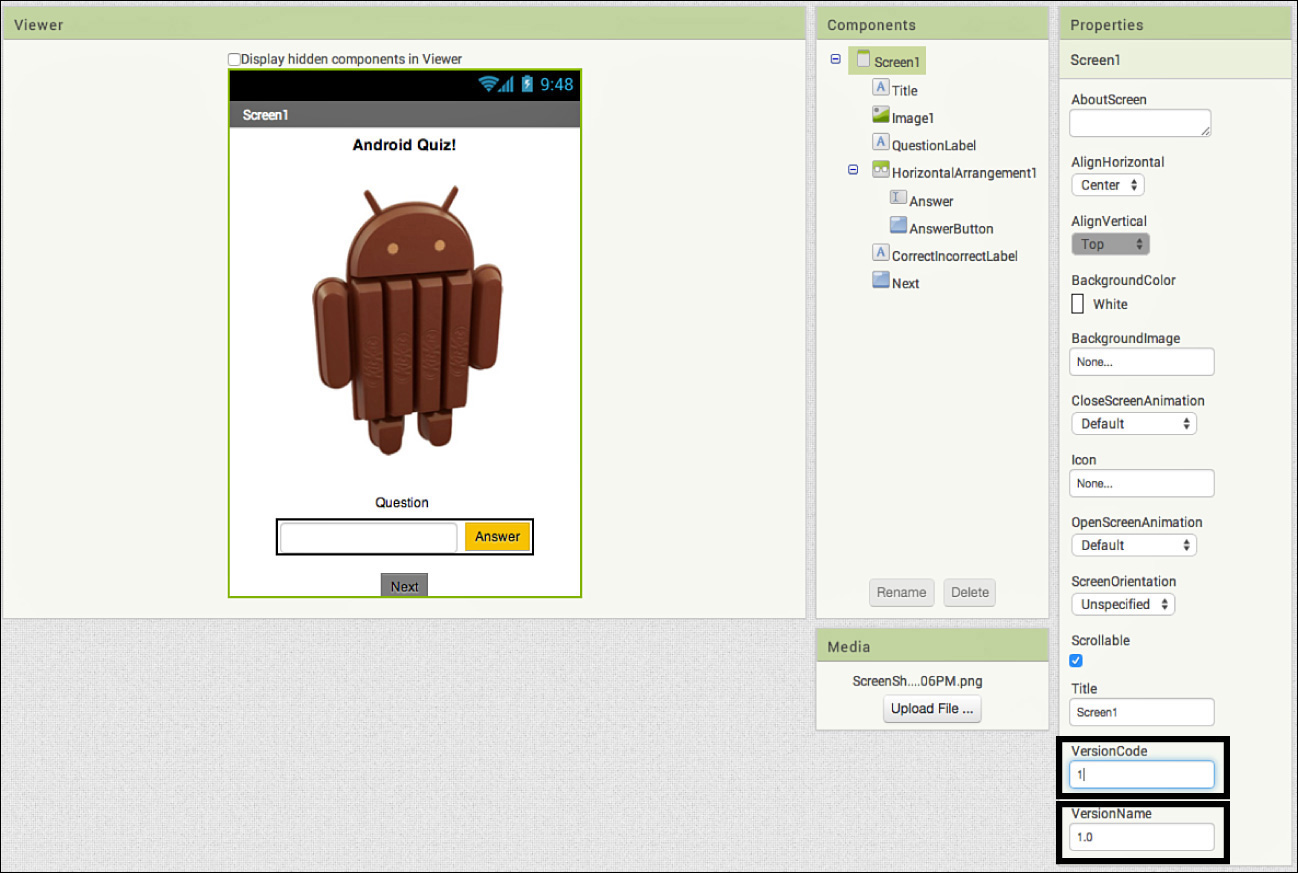Click the Rename button
This screenshot has height=873, width=1298.
pyautogui.click(x=901, y=592)
